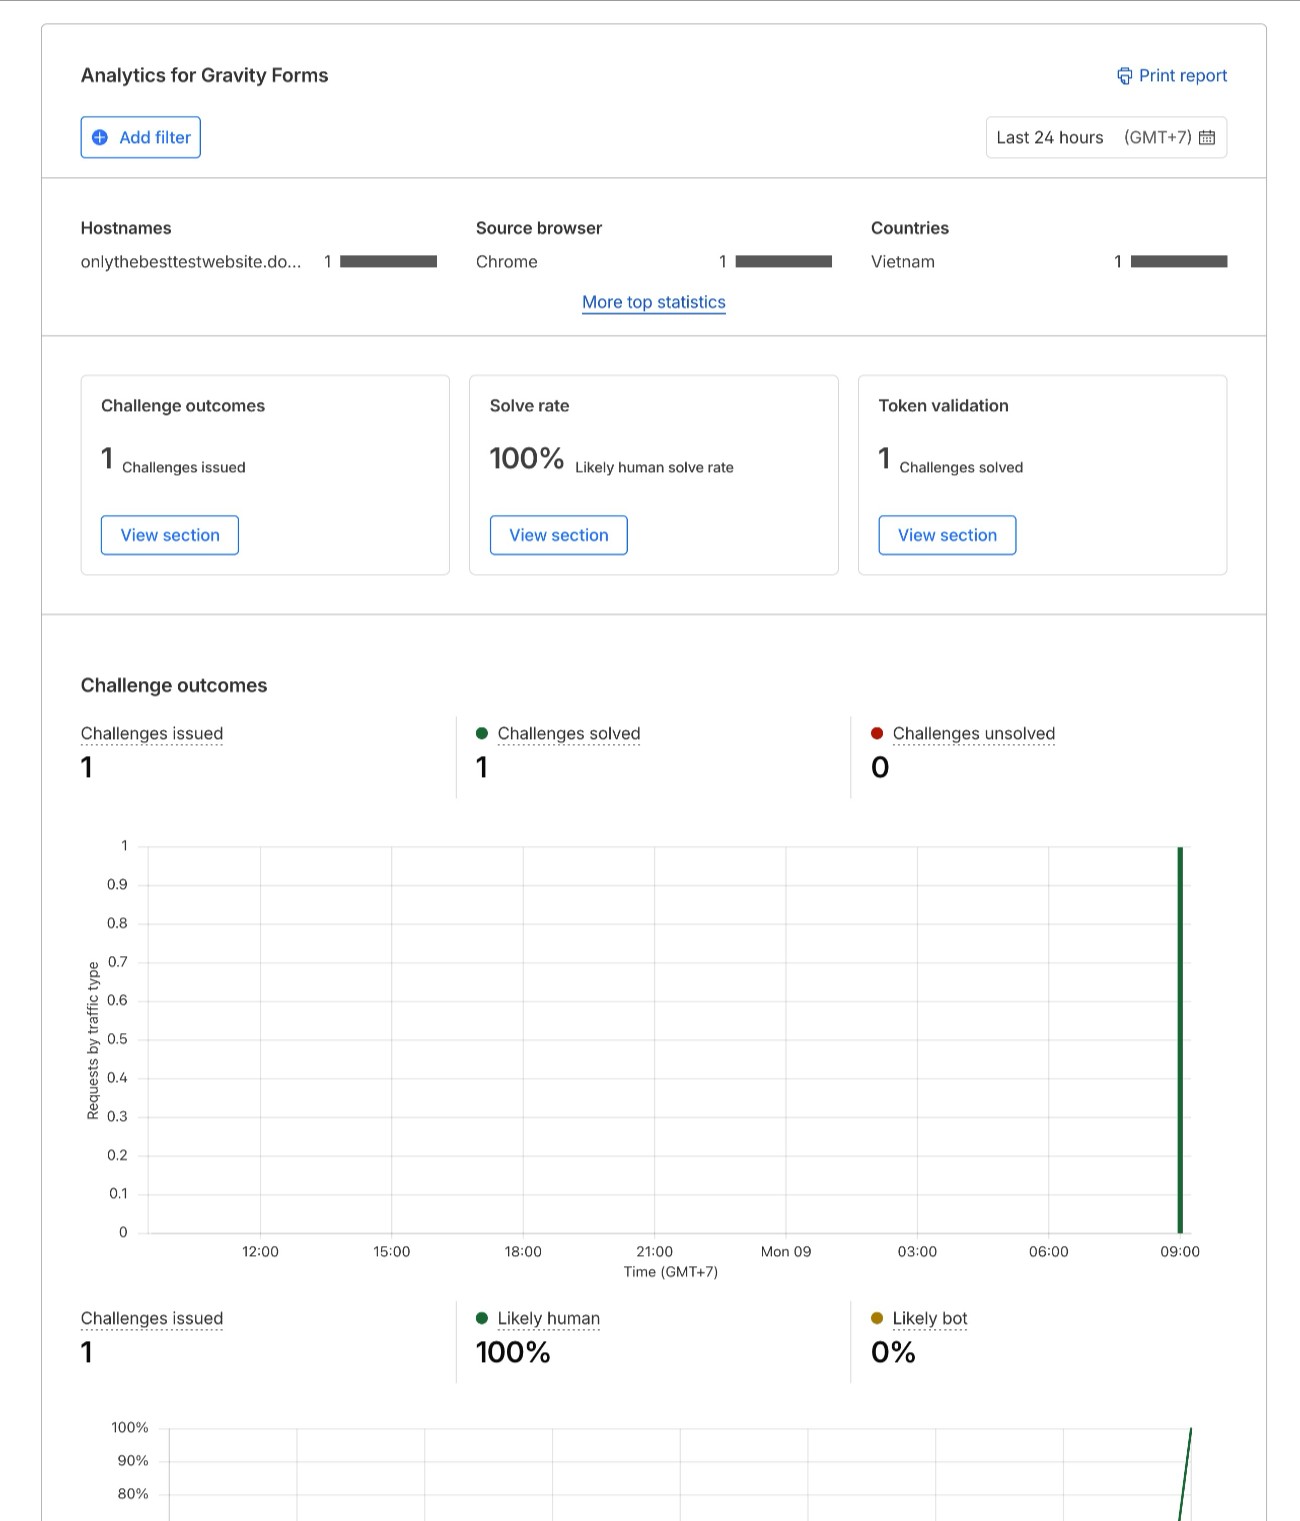Open the calendar icon in the date range selector
1300x1521 pixels.
1208,137
